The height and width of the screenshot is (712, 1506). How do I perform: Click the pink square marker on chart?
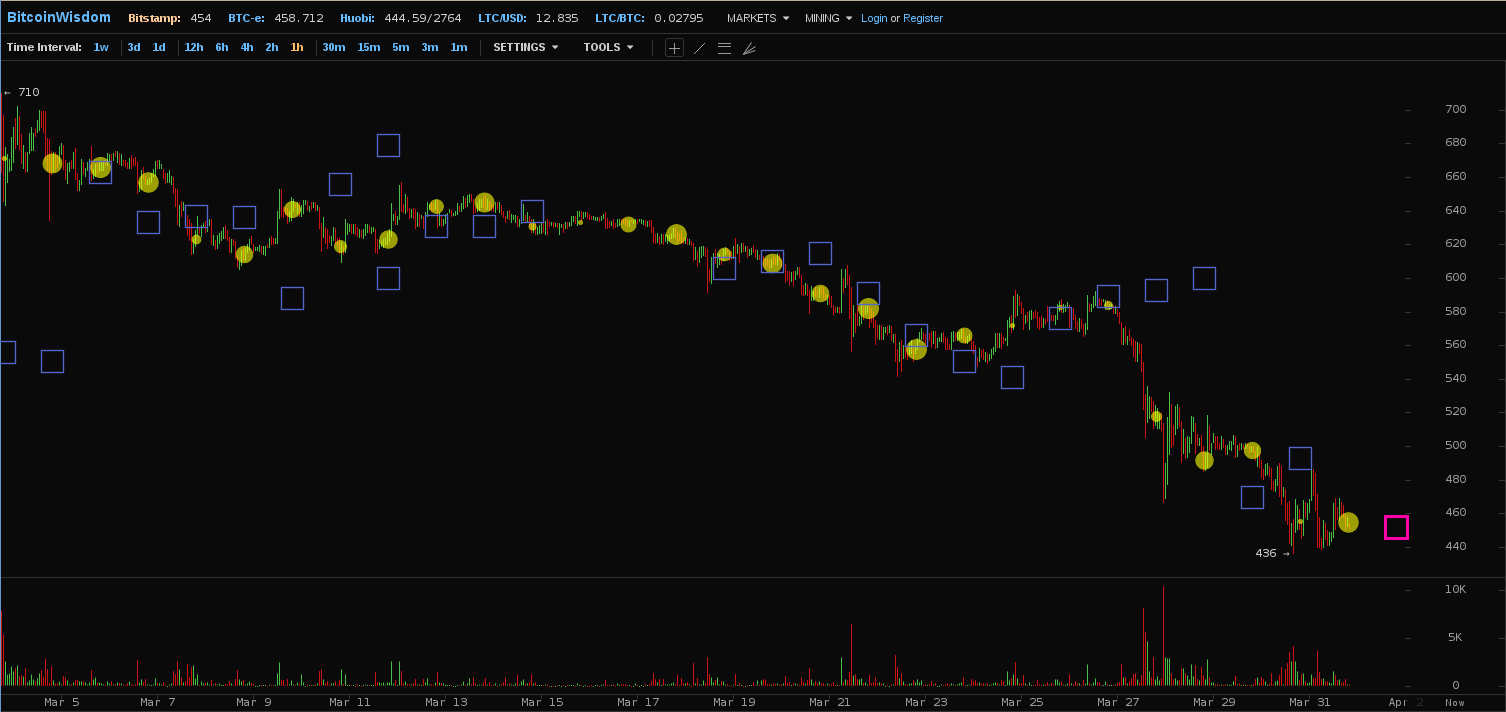(1396, 527)
